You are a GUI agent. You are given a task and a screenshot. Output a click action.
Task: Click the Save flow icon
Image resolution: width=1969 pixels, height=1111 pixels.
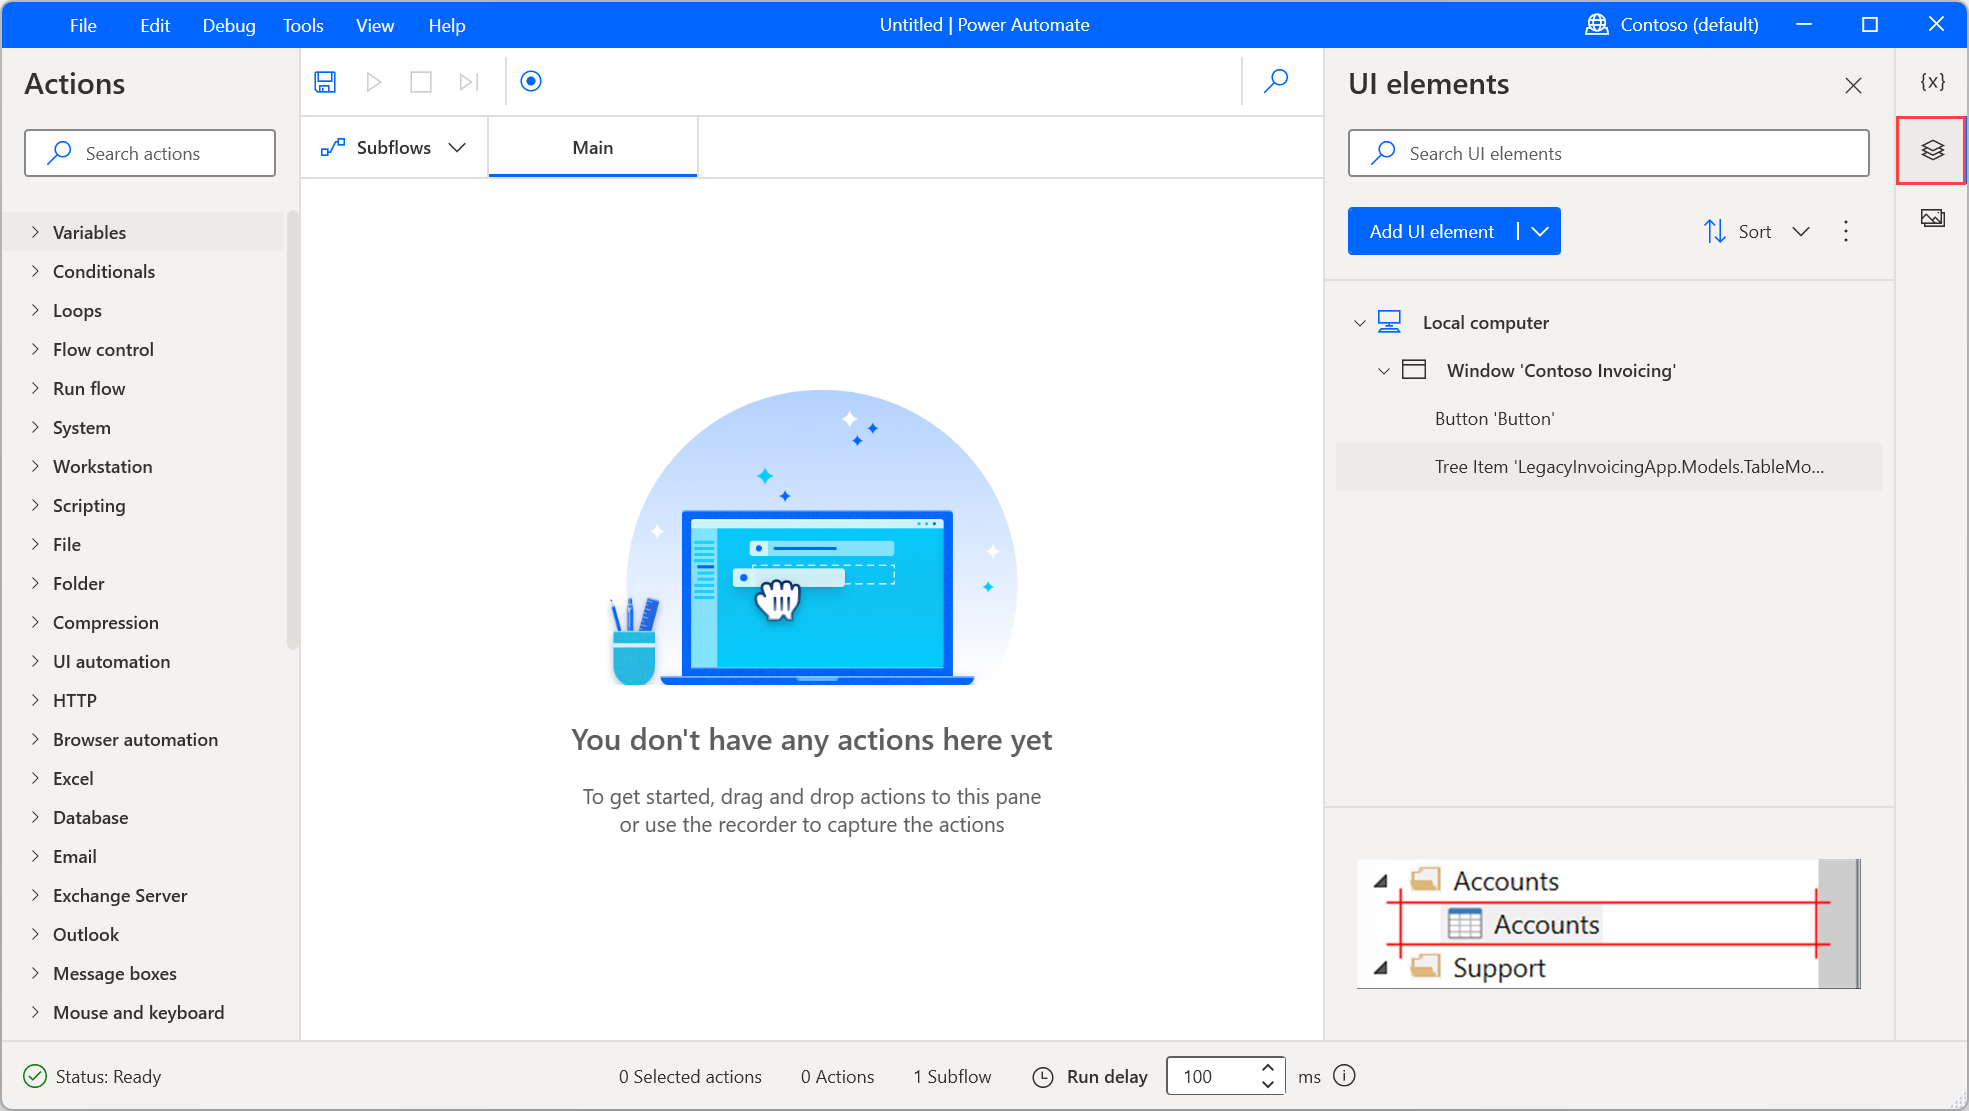(326, 81)
